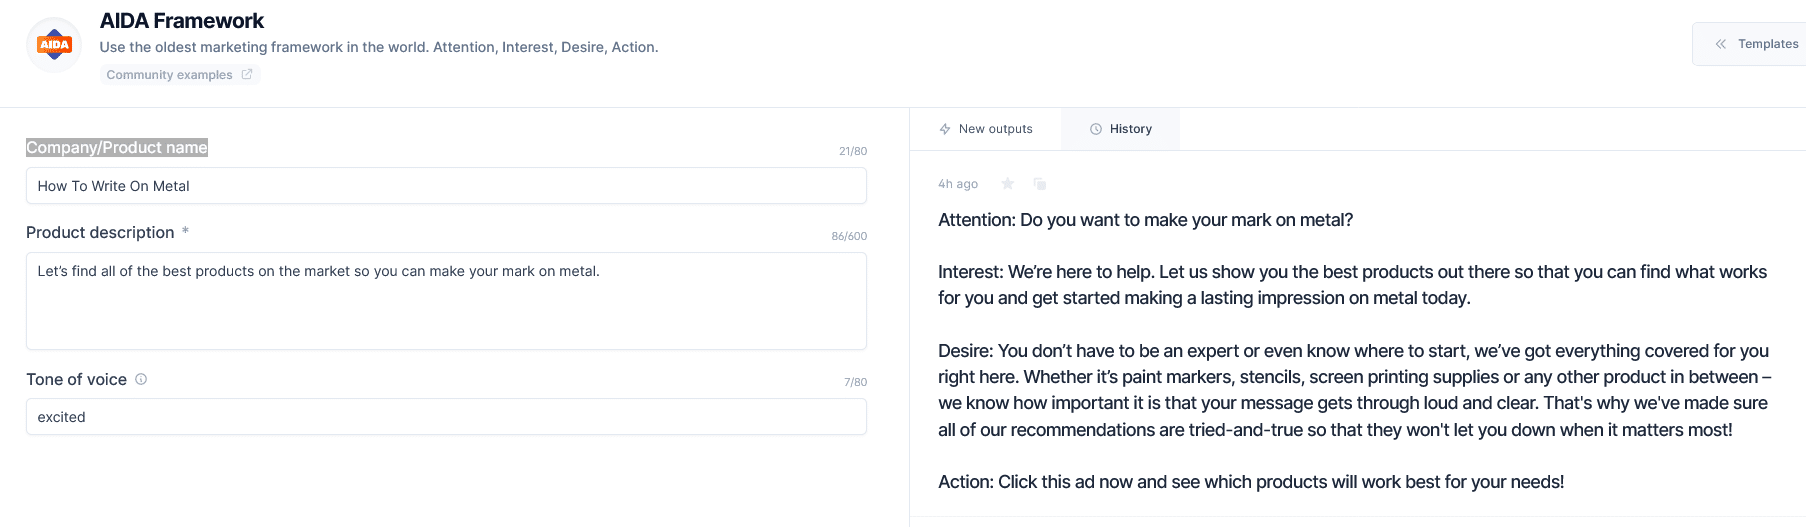Click the AIDA Framework logo icon
Screen dimensions: 1806x527
pyautogui.click(x=54, y=44)
